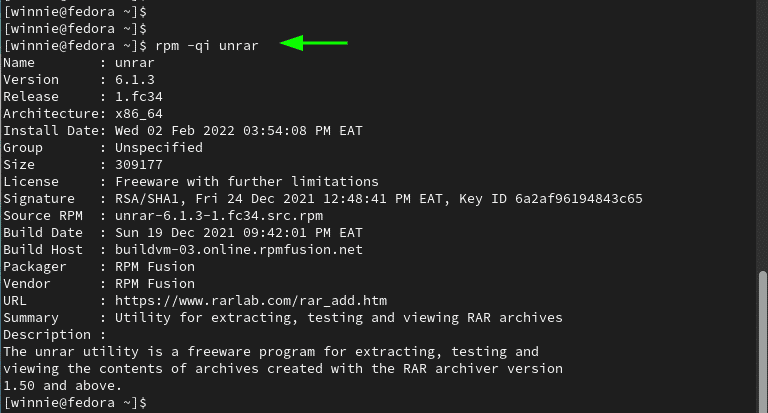Click the Vendor value RPM Fusion
The height and width of the screenshot is (413, 768).
pyautogui.click(x=155, y=284)
